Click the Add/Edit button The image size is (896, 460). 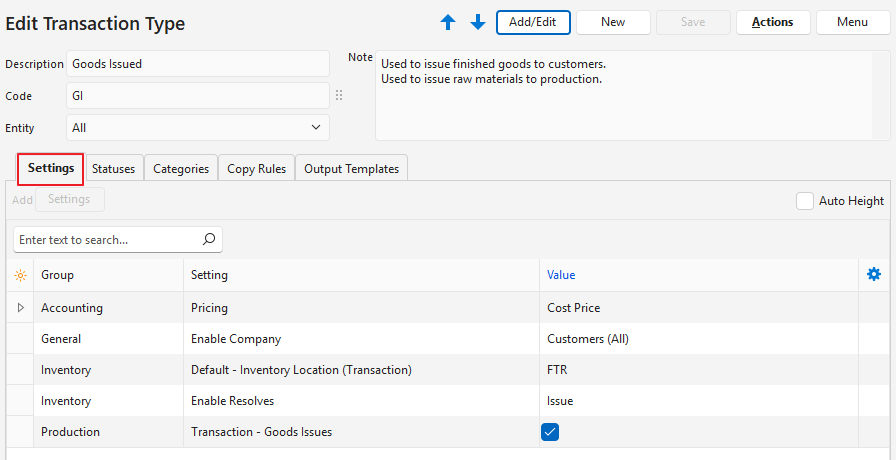click(x=533, y=22)
